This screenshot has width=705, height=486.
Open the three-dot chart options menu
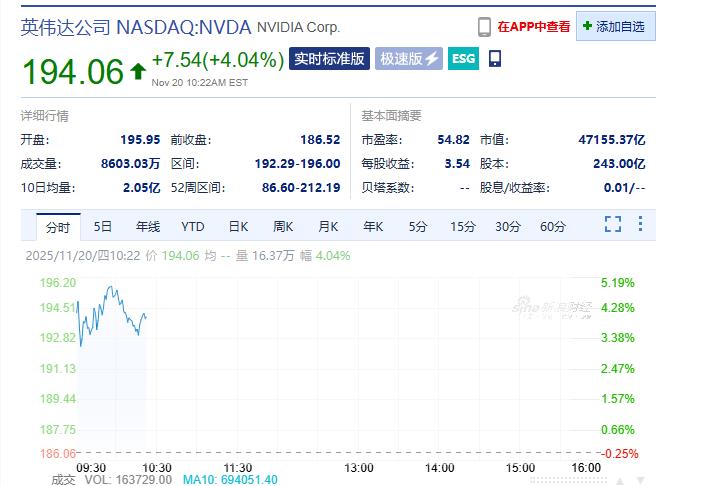[x=640, y=224]
